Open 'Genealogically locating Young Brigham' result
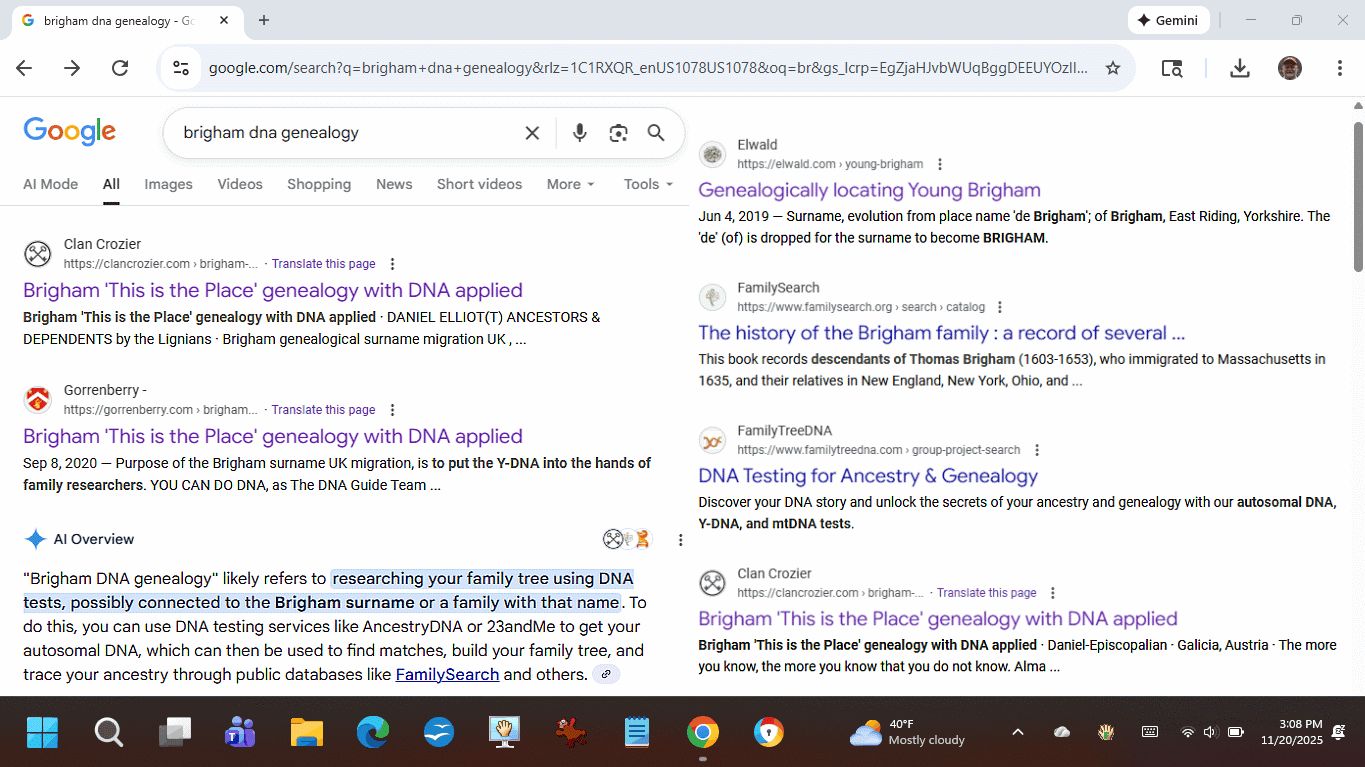 pos(868,190)
